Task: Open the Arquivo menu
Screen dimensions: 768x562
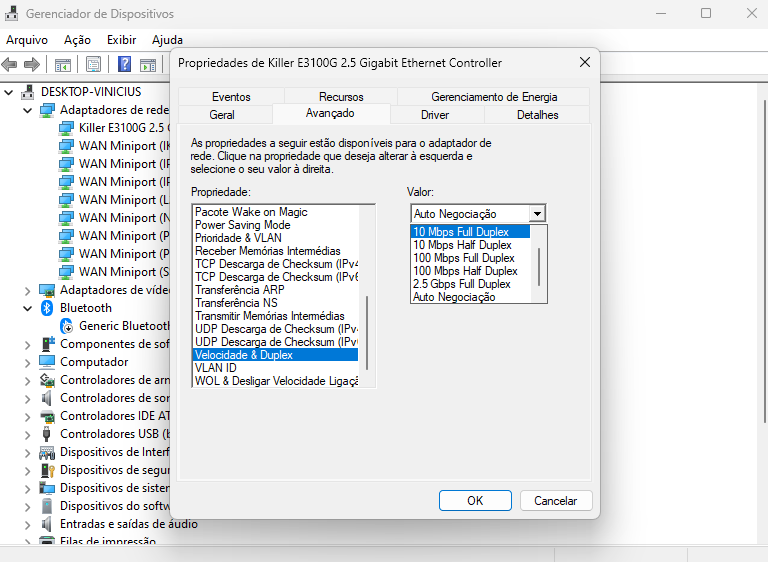Action: click(27, 40)
